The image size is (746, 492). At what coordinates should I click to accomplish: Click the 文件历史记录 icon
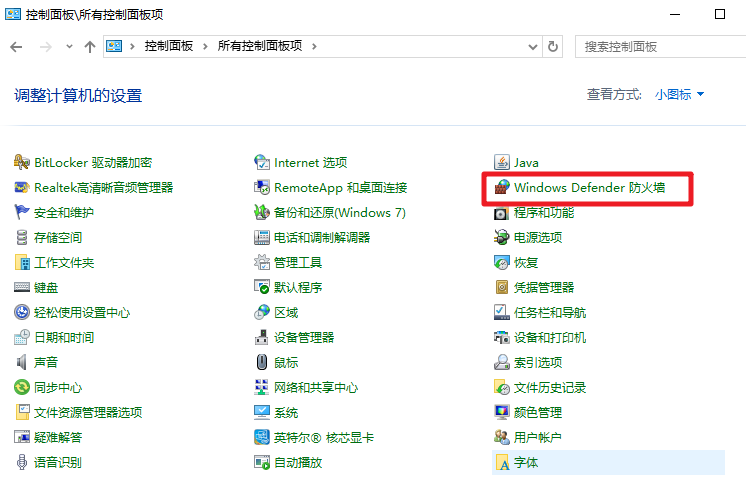pyautogui.click(x=501, y=387)
